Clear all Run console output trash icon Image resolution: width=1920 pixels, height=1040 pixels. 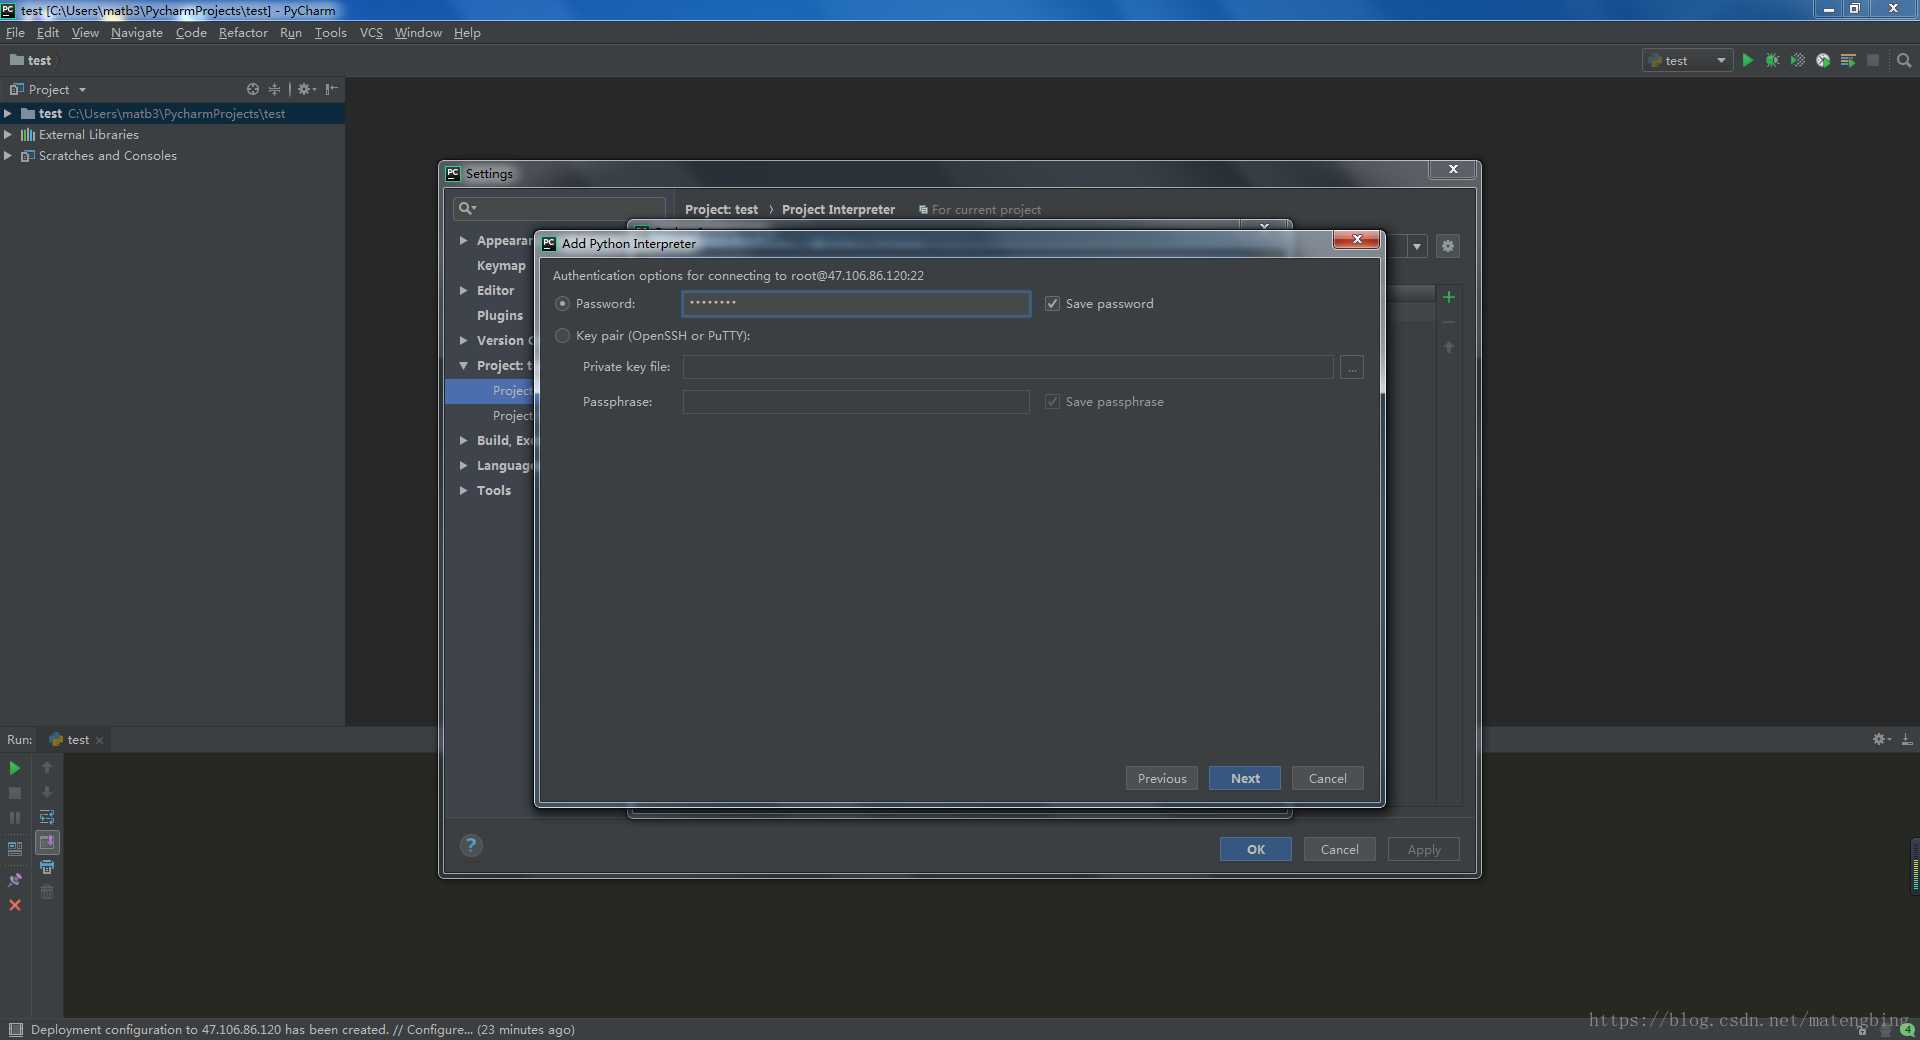coord(47,892)
